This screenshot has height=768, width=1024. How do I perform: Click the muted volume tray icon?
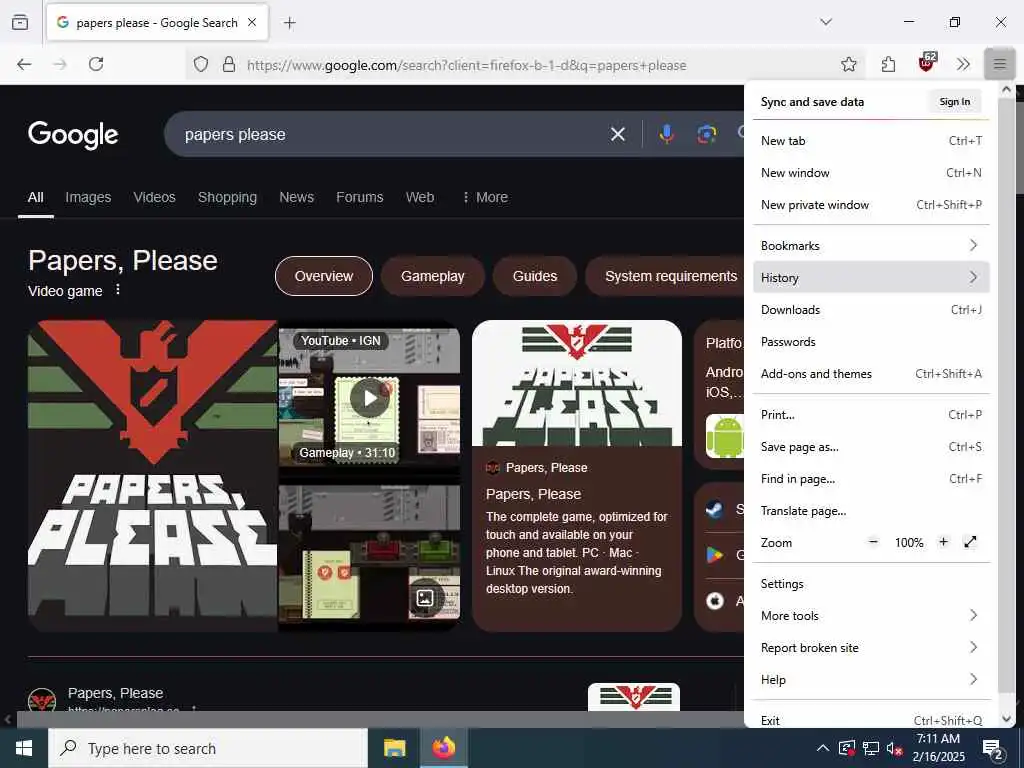(x=894, y=748)
